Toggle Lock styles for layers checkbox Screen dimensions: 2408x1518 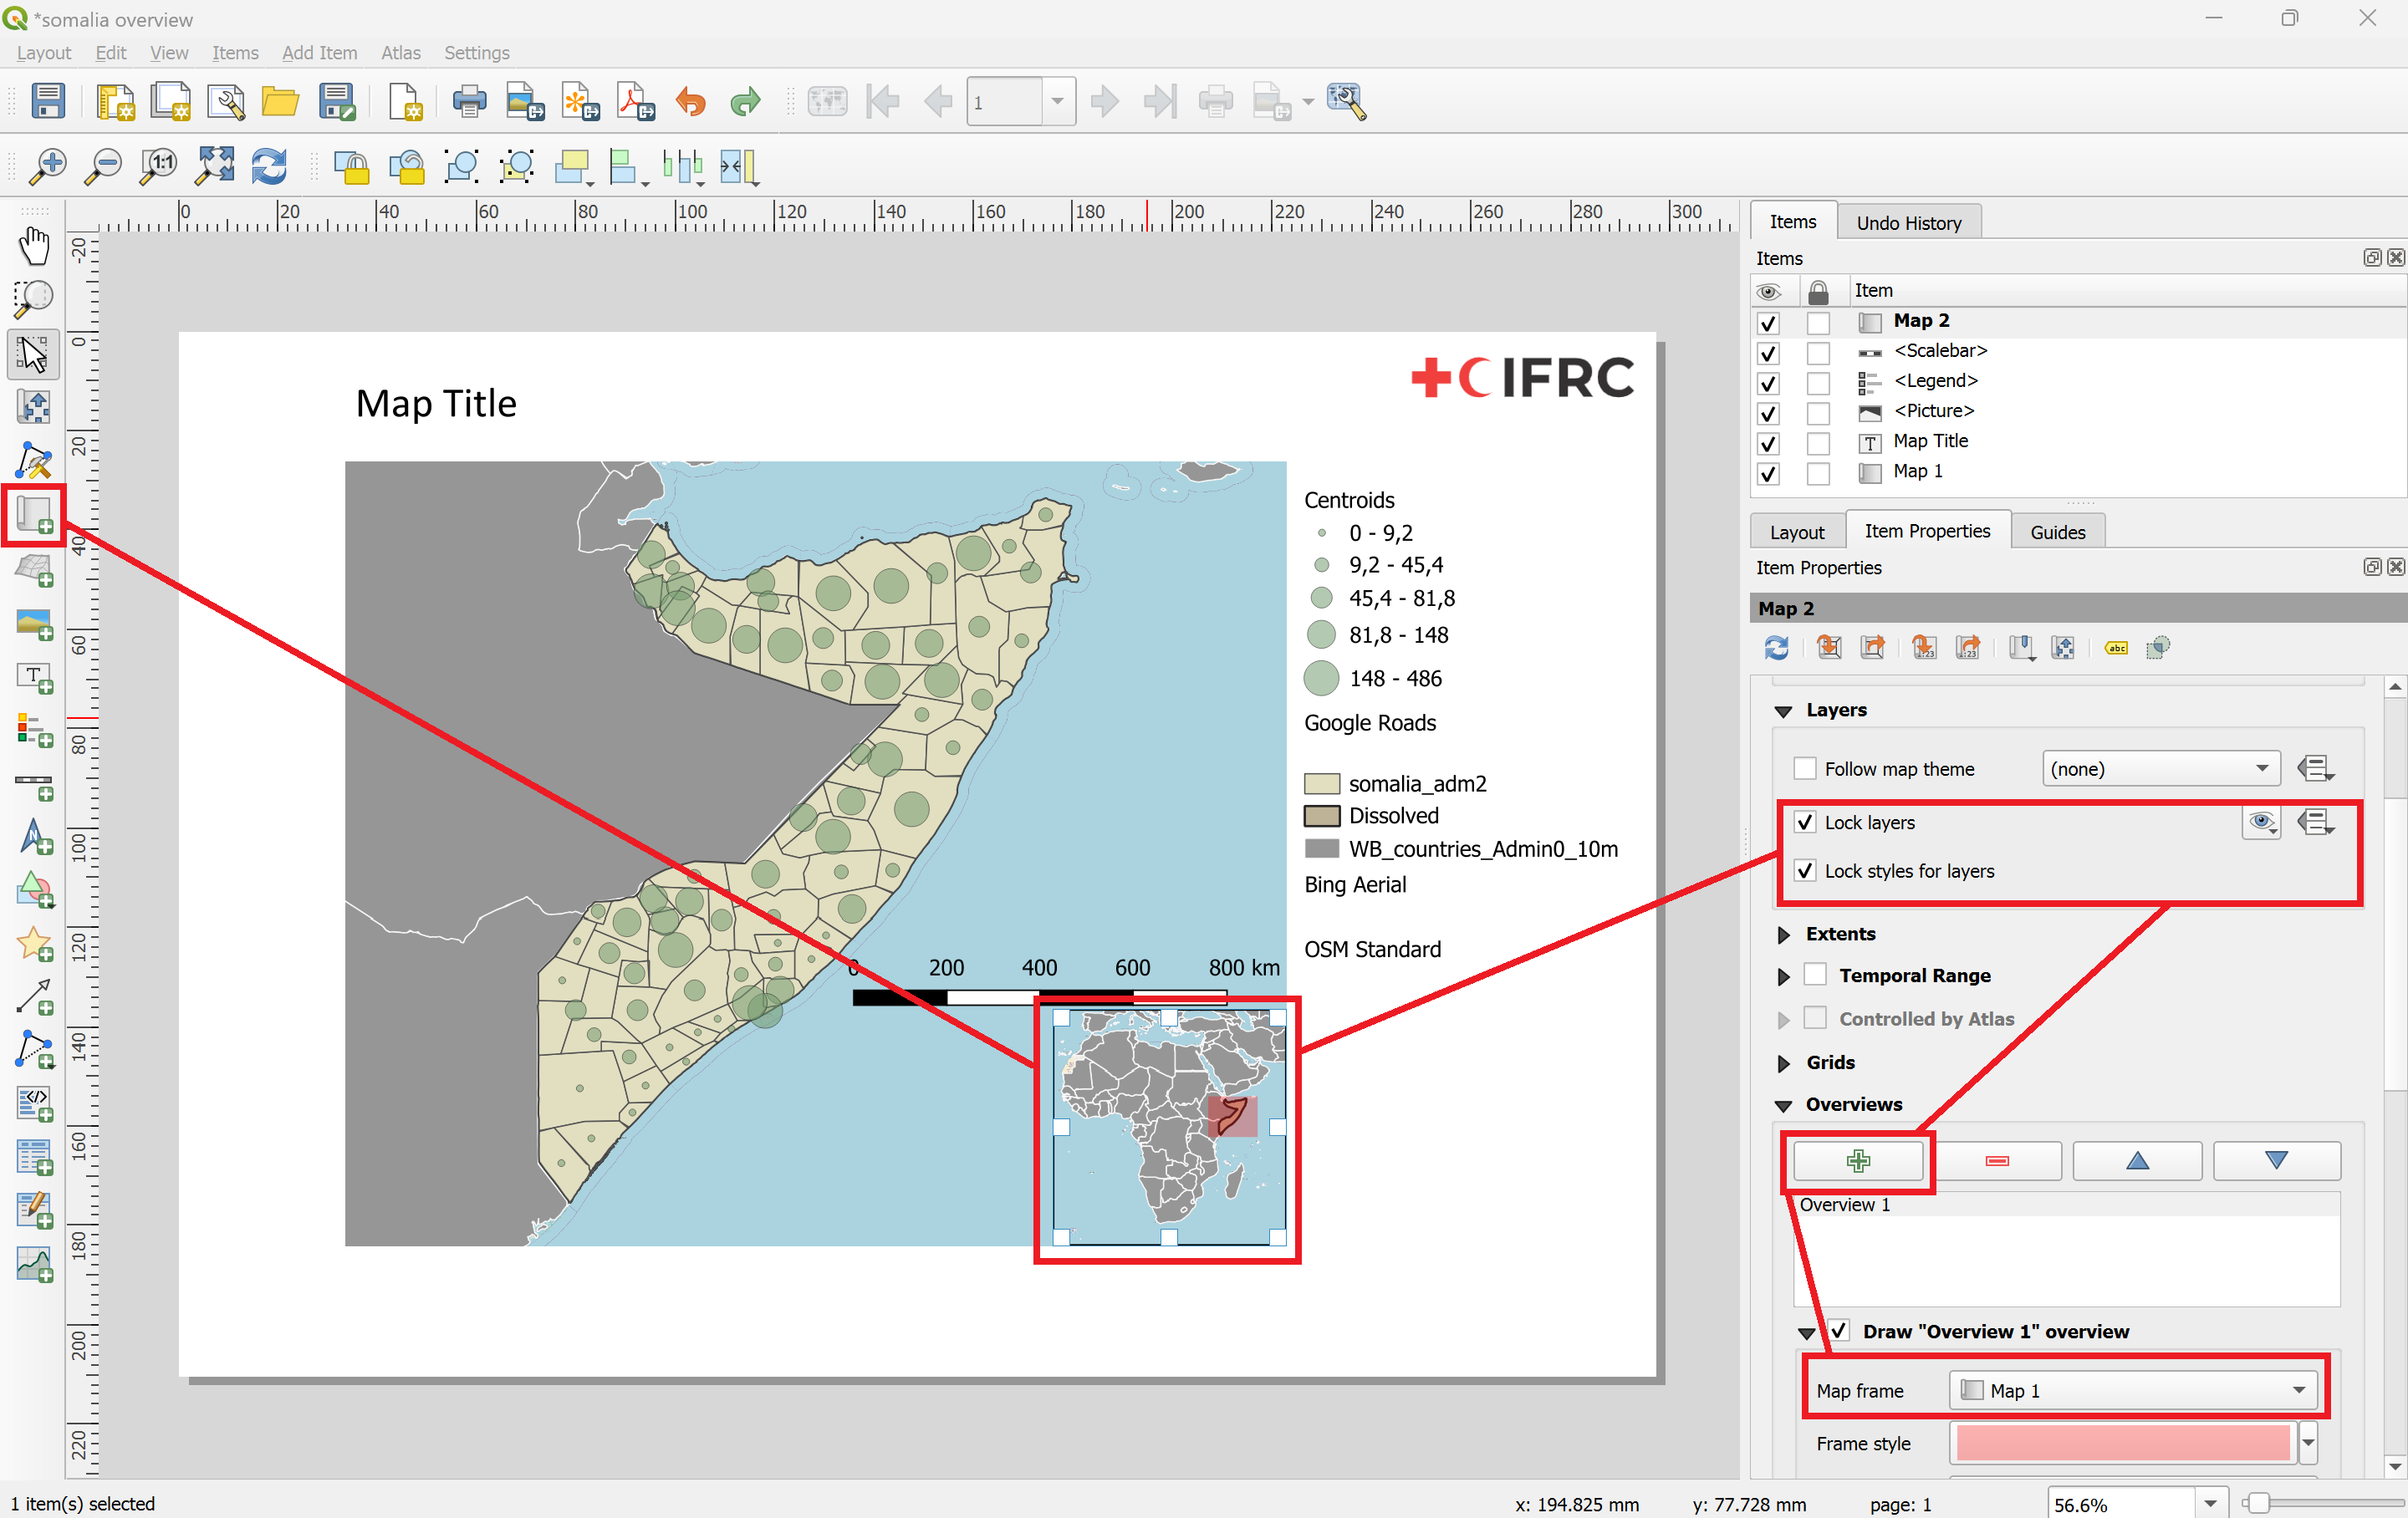(x=1805, y=871)
